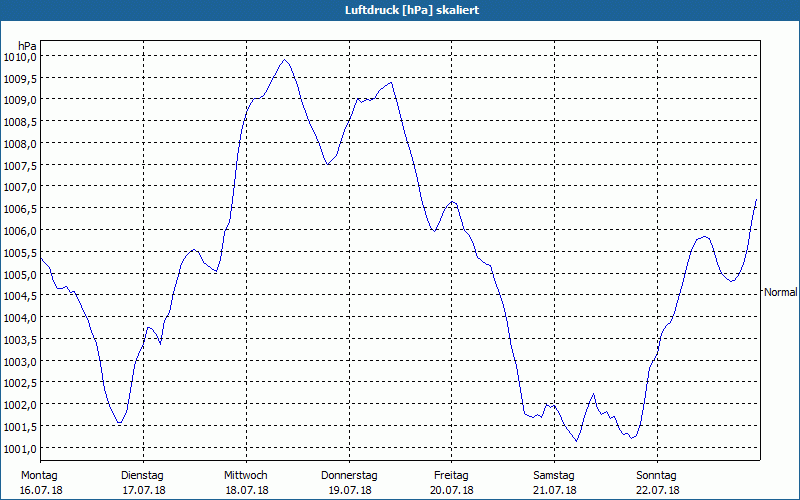Click the 'Mittwoch' day label
The height and width of the screenshot is (500, 800).
(x=245, y=475)
